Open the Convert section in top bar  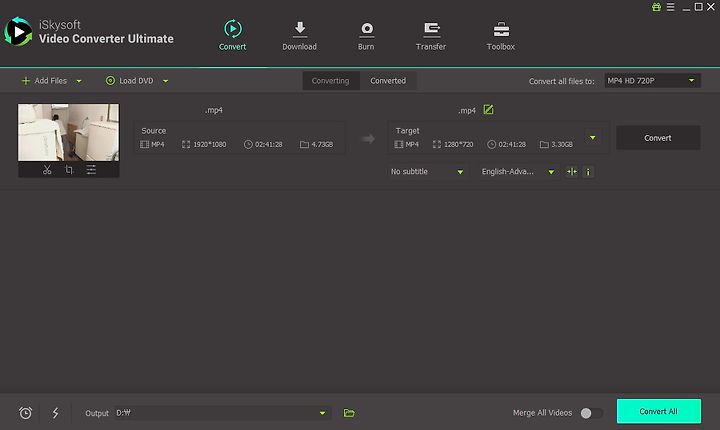[232, 35]
